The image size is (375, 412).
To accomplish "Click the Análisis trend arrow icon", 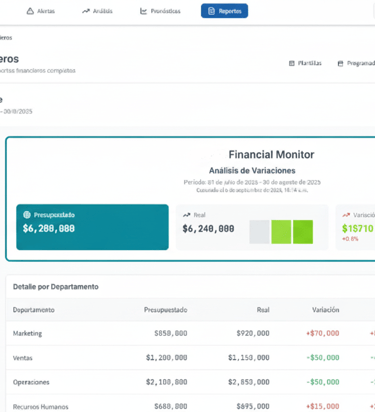I will coord(86,11).
